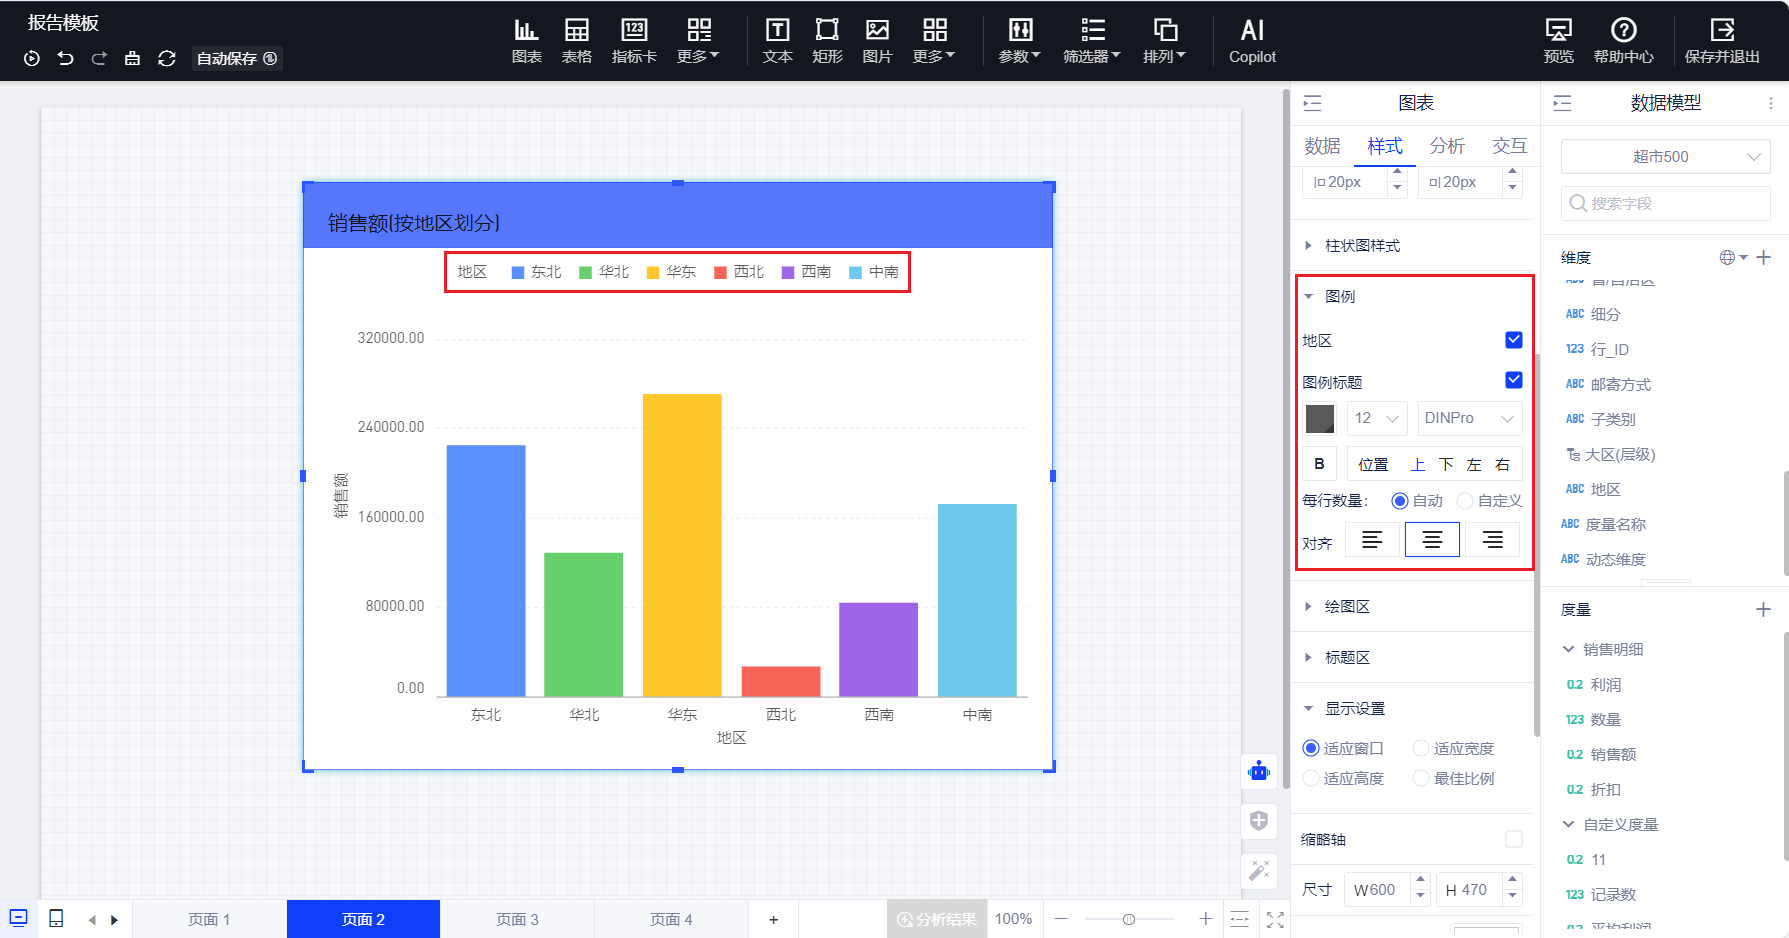Open the AI Copilot assistant
The height and width of the screenshot is (938, 1789).
click(1252, 41)
